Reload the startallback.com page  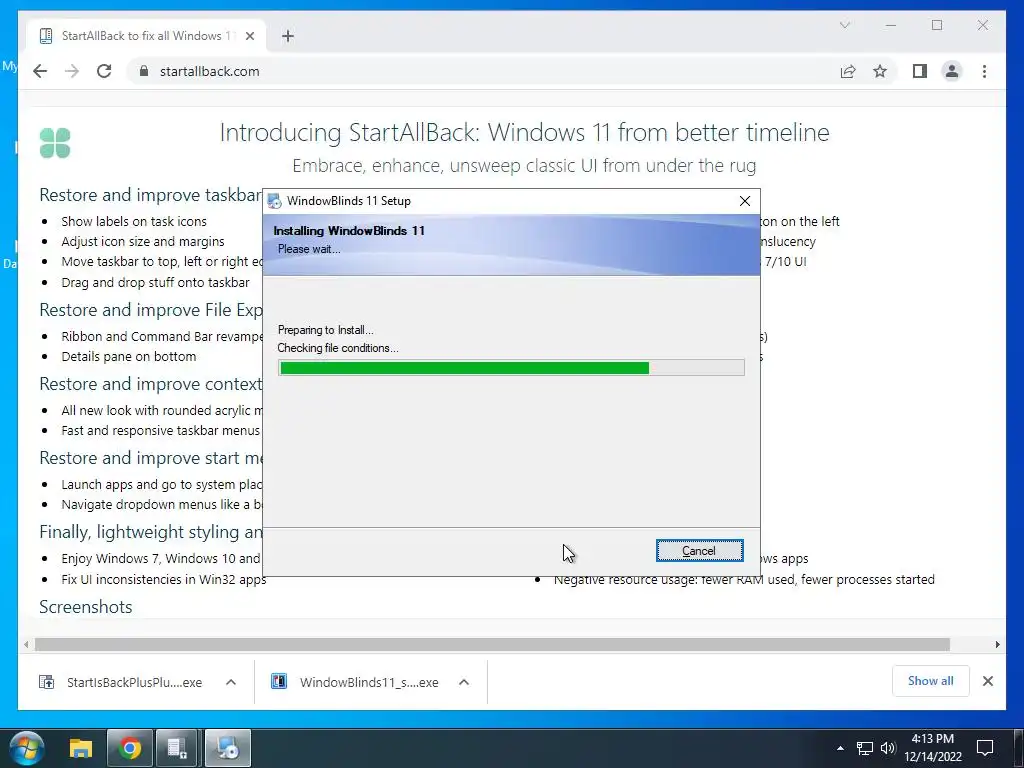pyautogui.click(x=104, y=71)
